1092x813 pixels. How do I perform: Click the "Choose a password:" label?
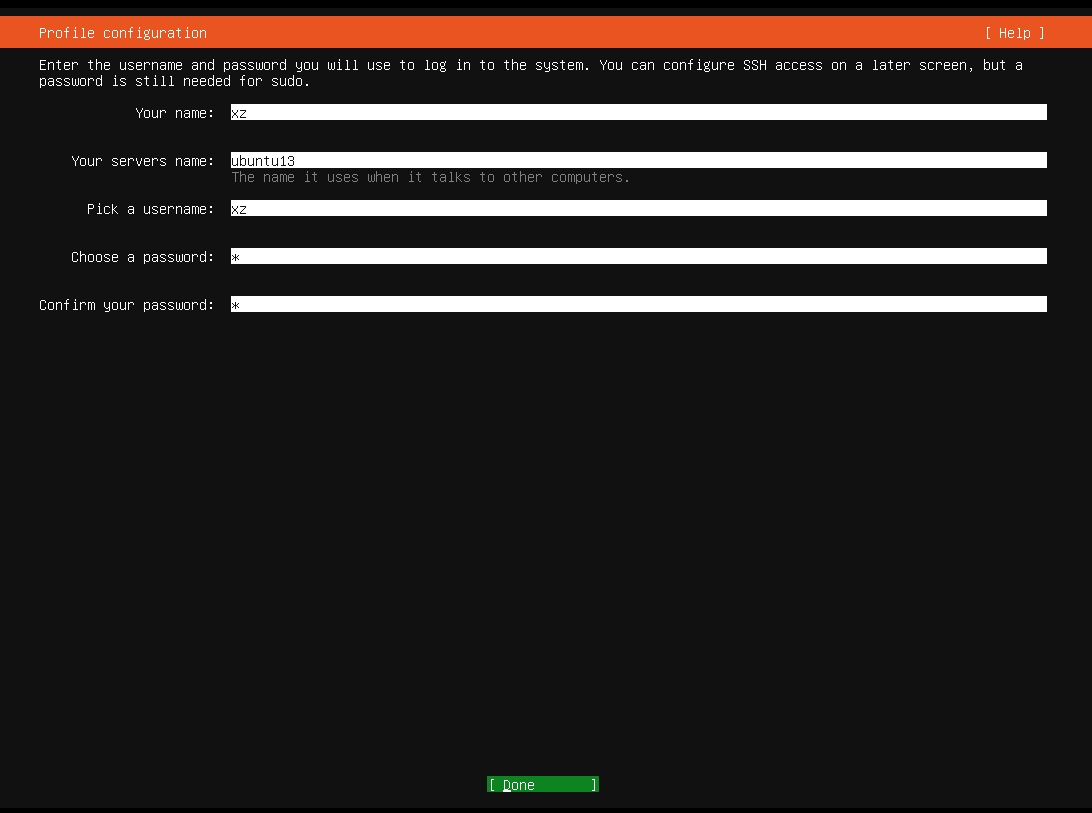point(142,257)
